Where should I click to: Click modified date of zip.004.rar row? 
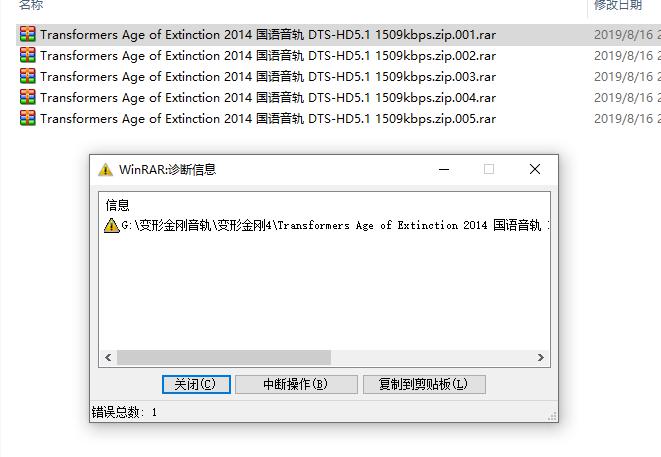tap(627, 98)
